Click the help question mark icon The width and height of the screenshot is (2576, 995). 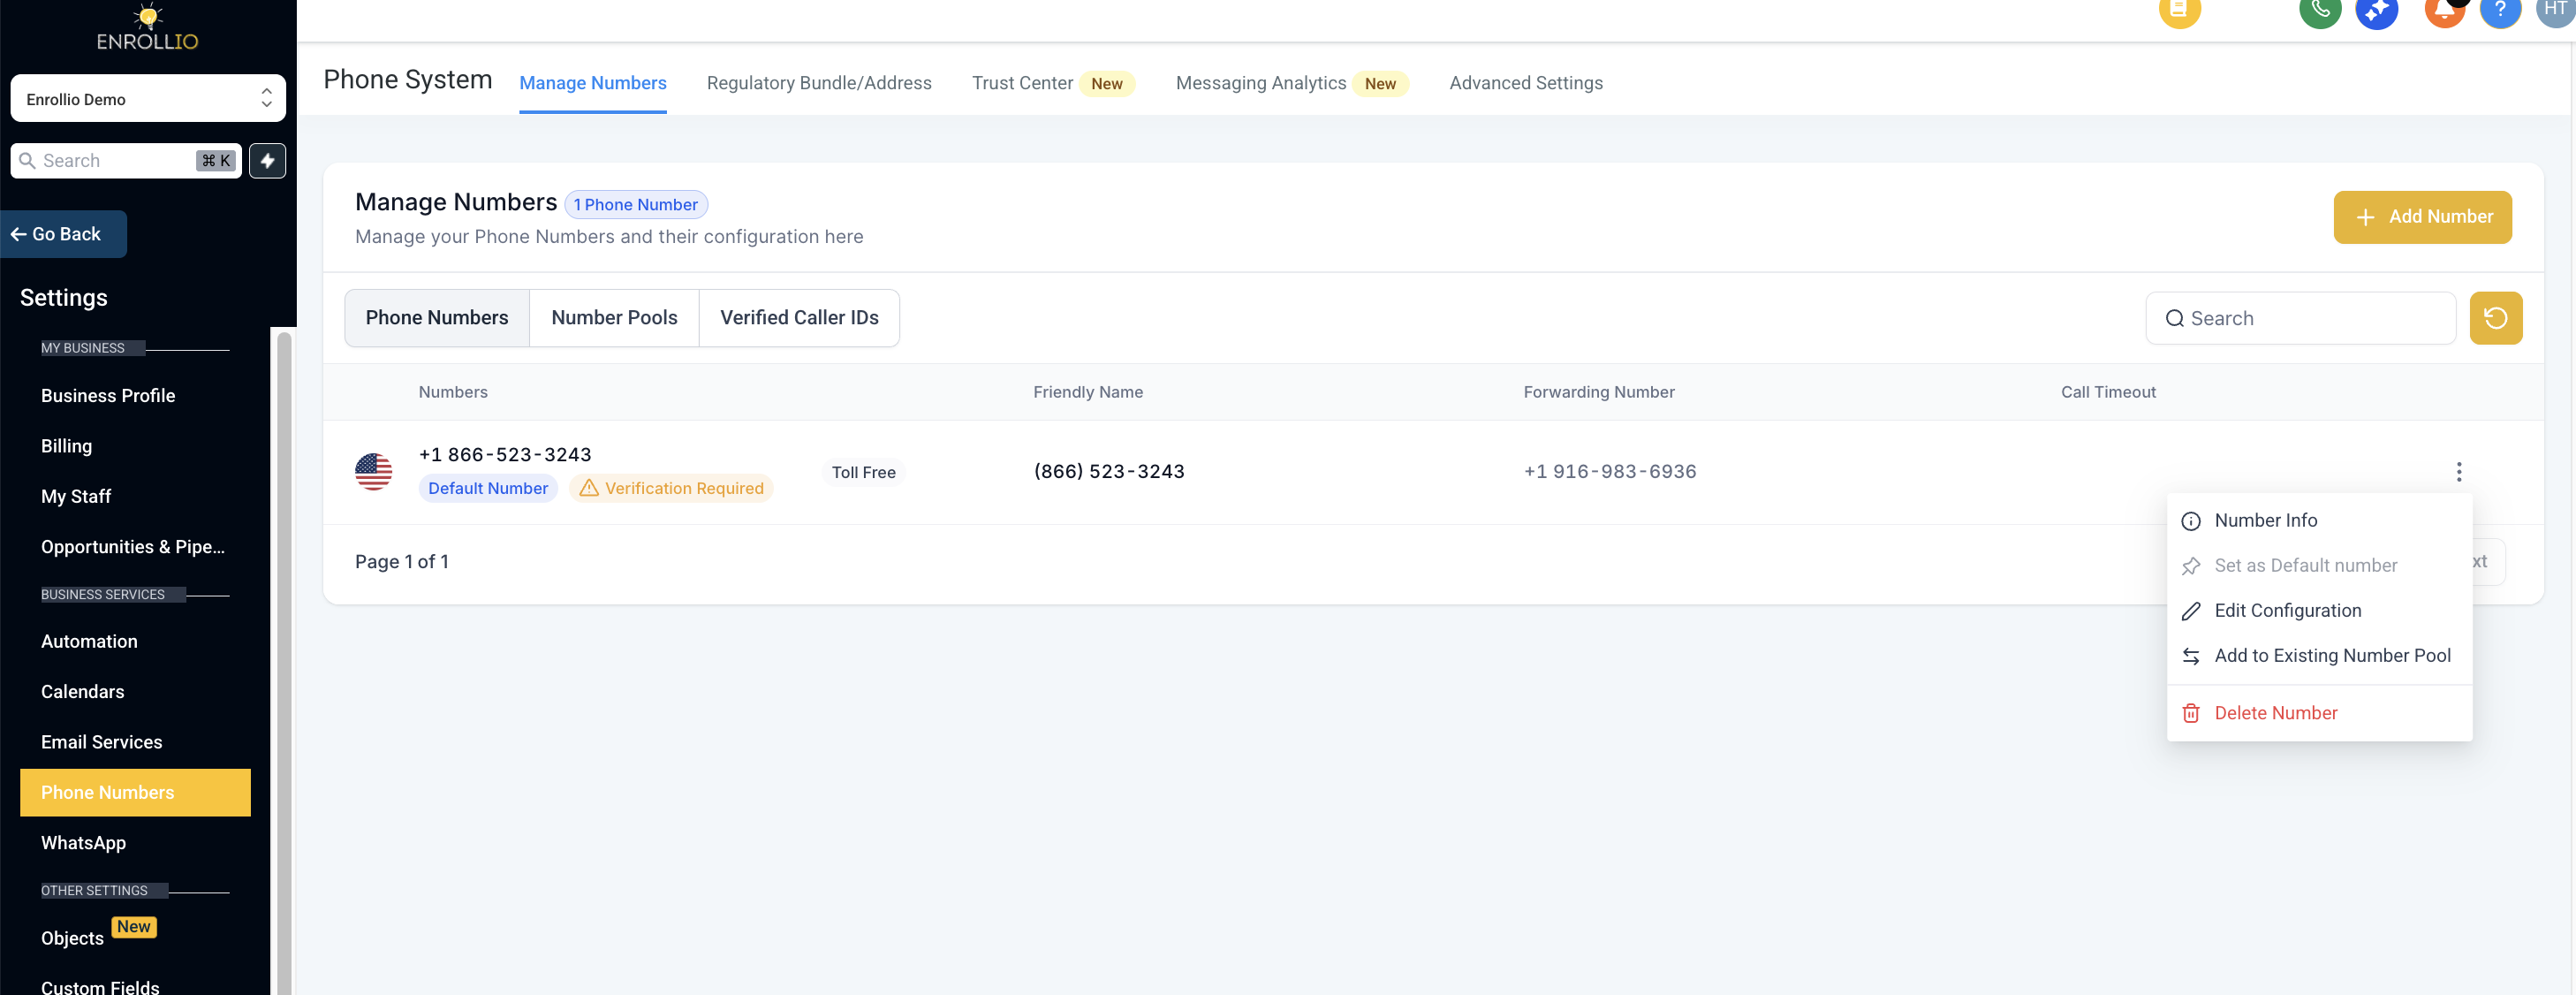click(2500, 10)
